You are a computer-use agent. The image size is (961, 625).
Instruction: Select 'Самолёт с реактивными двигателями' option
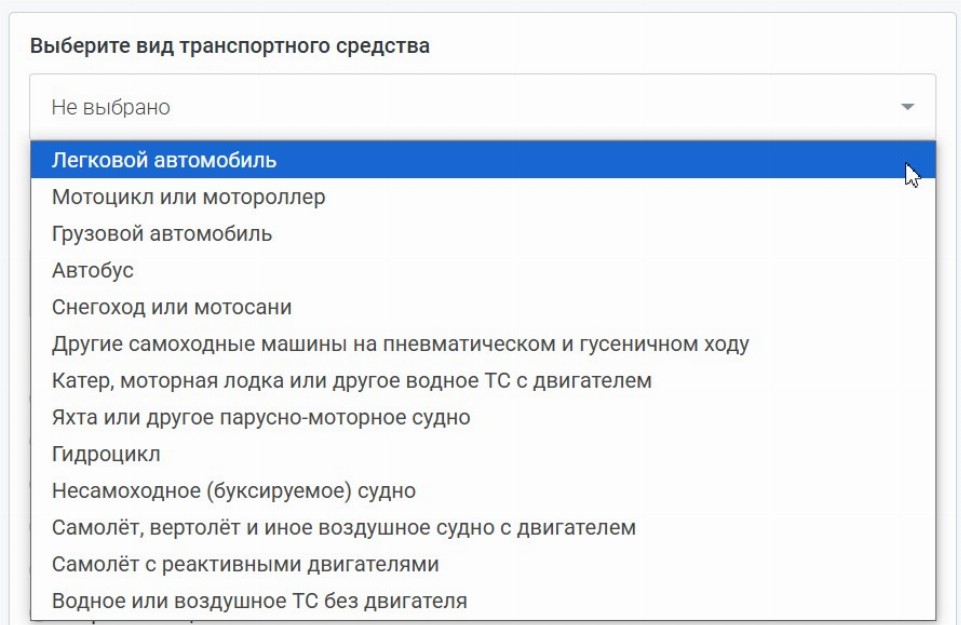[246, 564]
